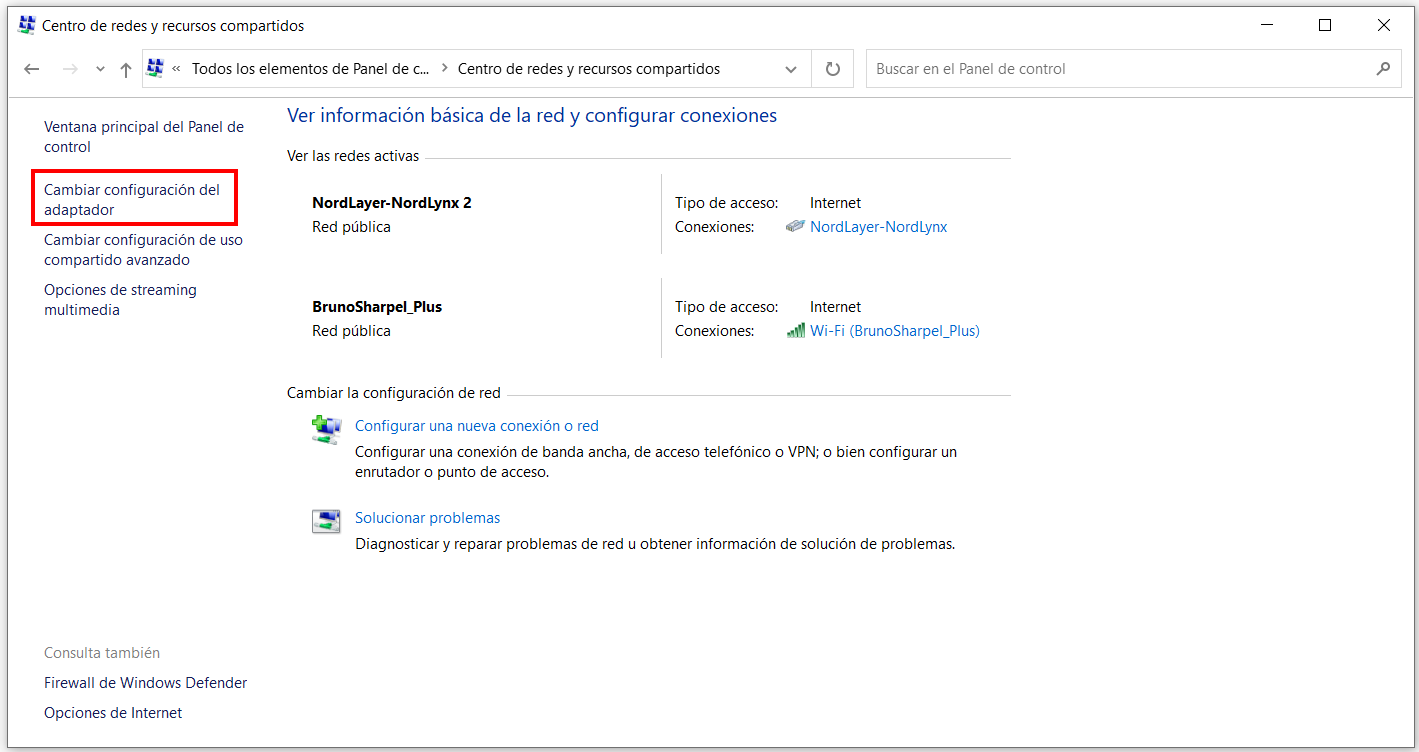This screenshot has height=752, width=1419.
Task: Click the search magnifier icon
Action: [1383, 68]
